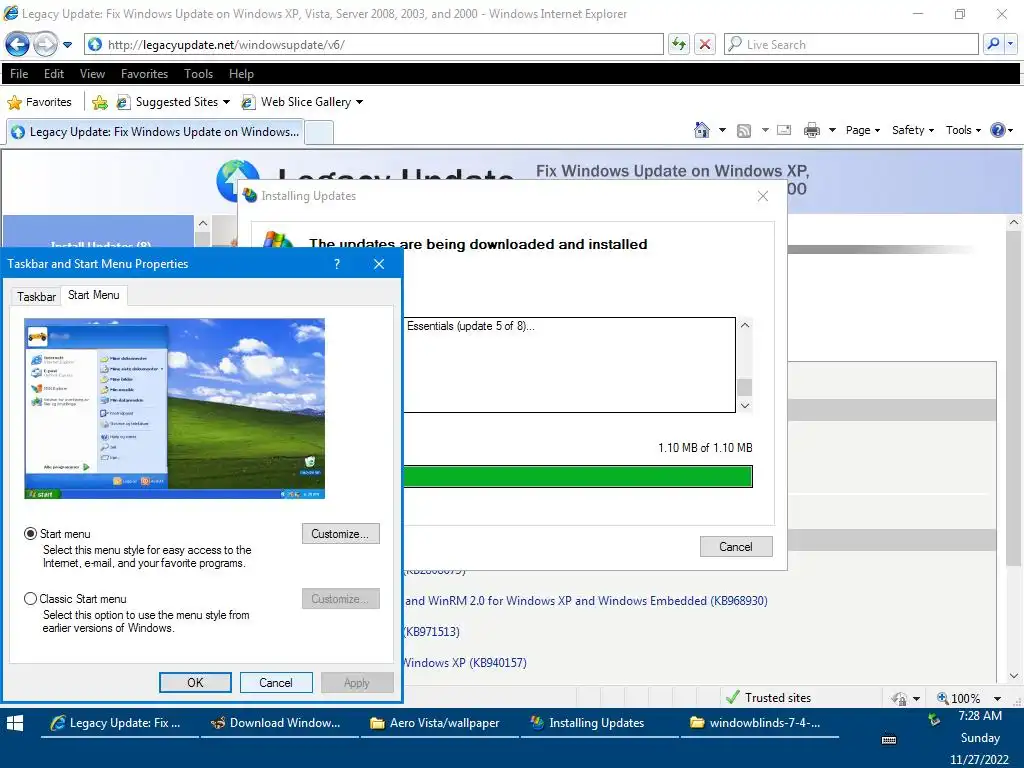Click the update shield system tray icon

point(935,720)
